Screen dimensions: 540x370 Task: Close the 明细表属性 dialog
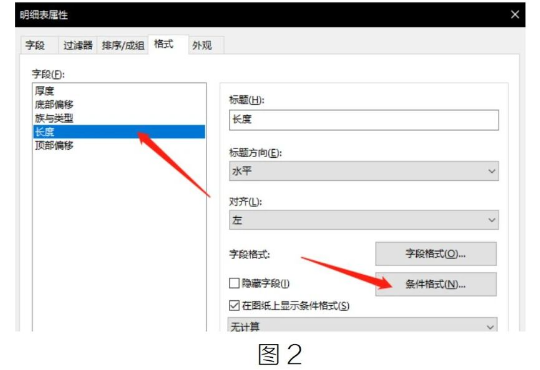[x=515, y=14]
